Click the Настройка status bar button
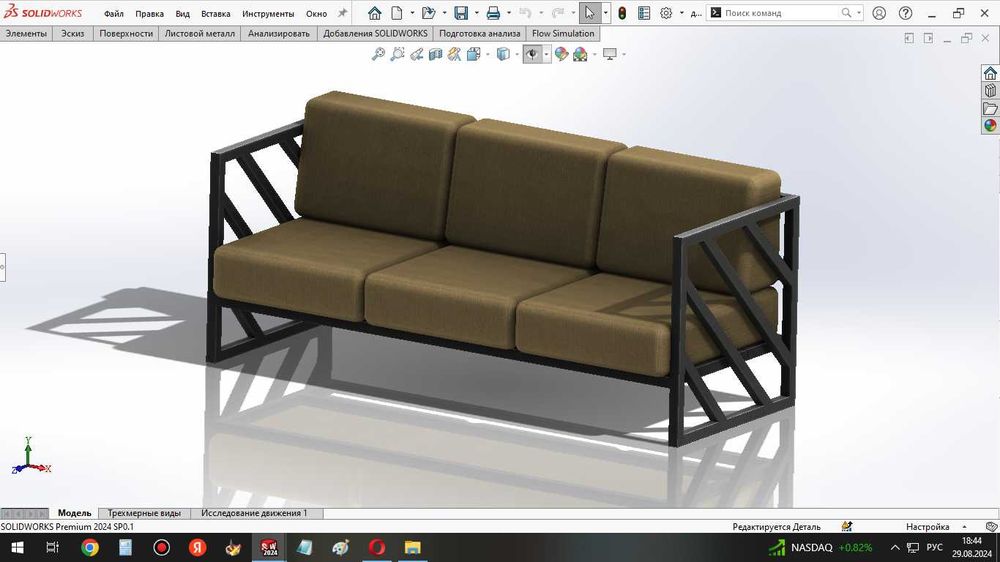 coord(927,527)
